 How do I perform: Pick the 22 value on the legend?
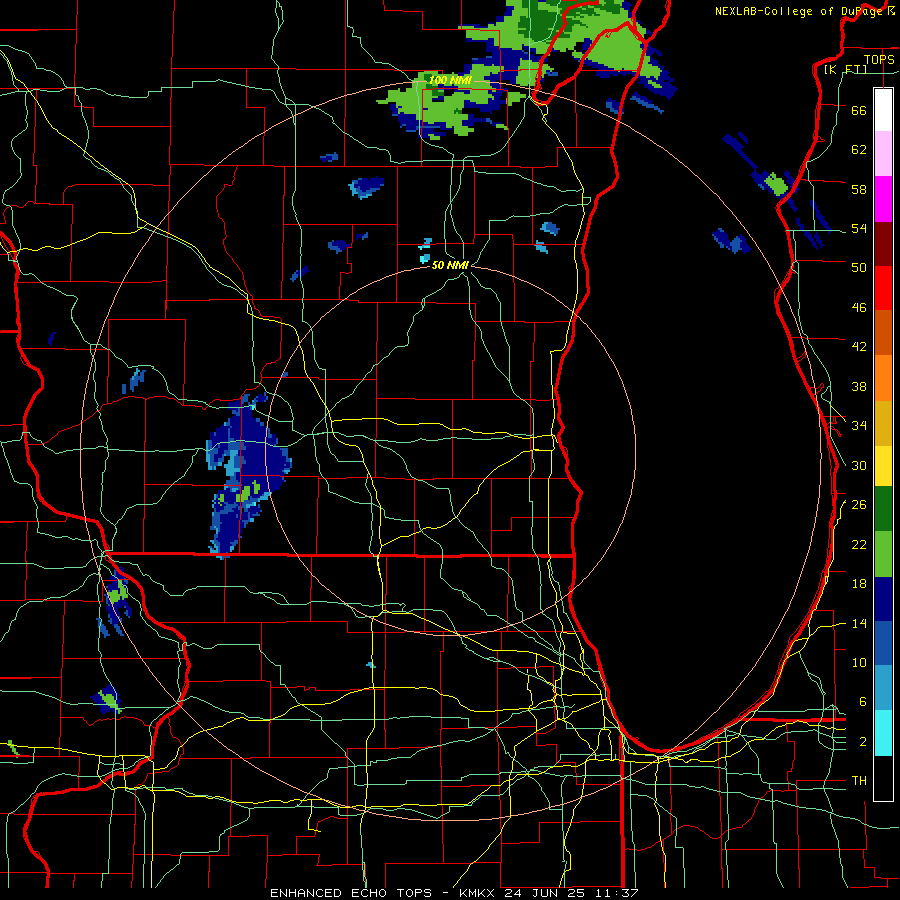pos(859,544)
